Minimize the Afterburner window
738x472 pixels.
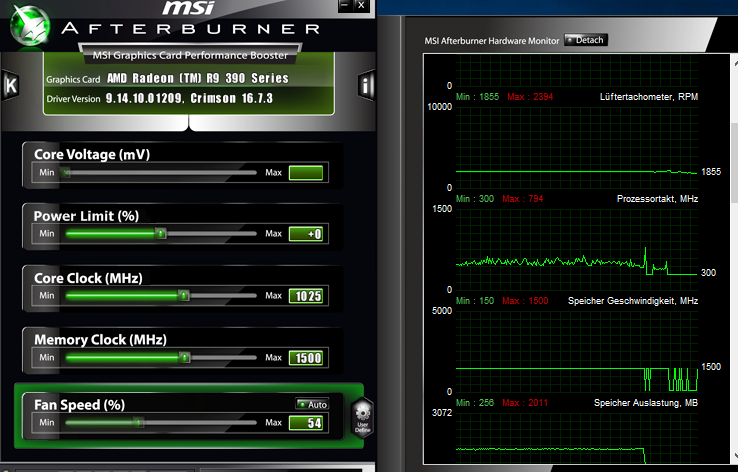click(x=345, y=6)
